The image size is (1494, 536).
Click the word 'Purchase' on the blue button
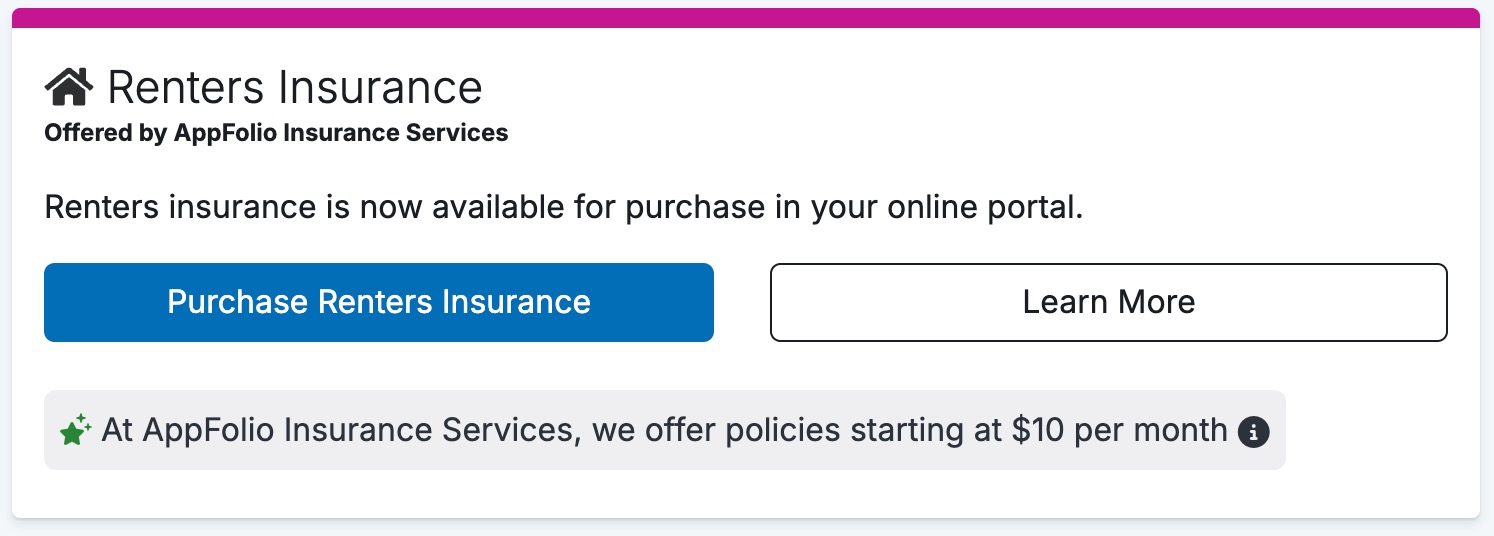pyautogui.click(x=237, y=302)
